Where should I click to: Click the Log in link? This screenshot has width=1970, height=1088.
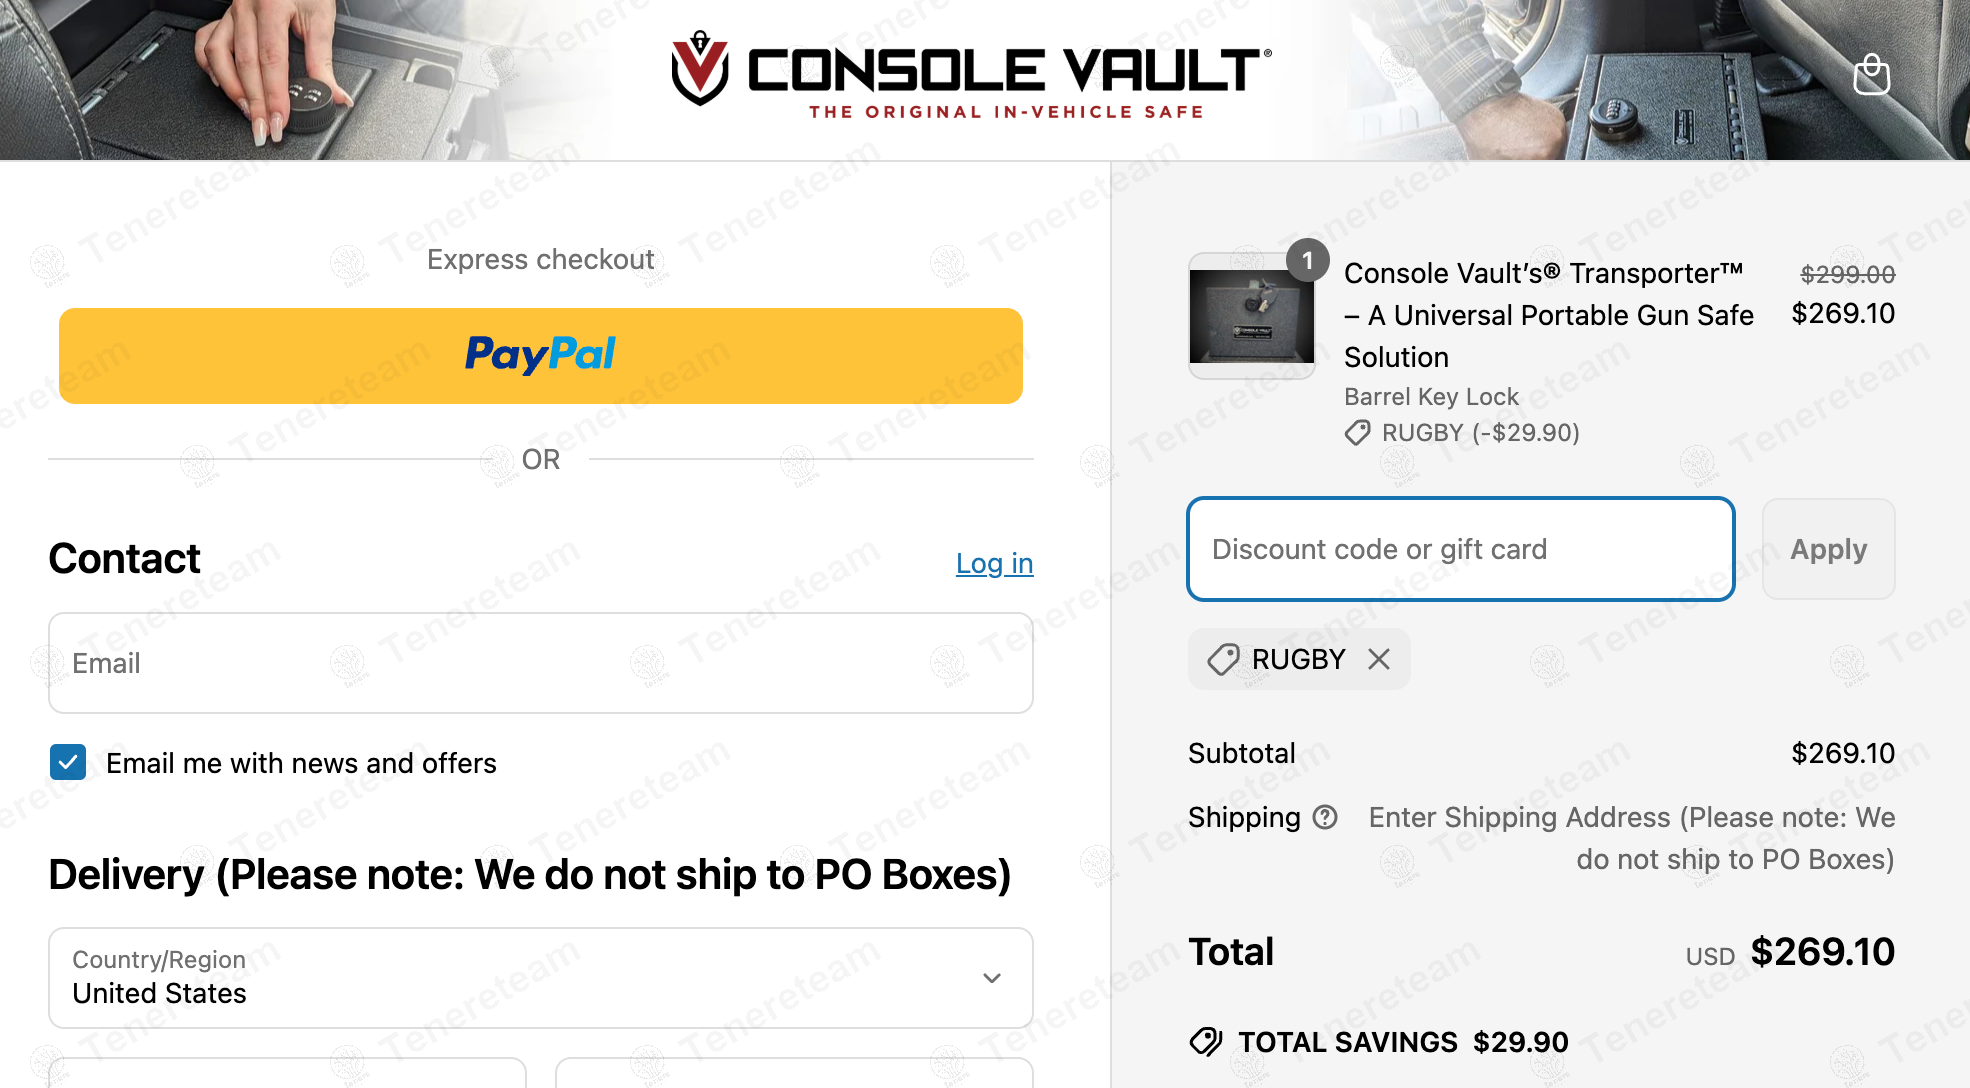(994, 563)
